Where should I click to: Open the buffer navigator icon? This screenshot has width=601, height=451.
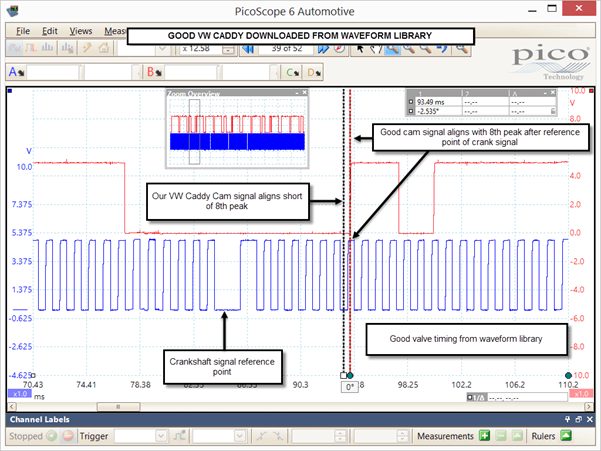click(x=339, y=49)
